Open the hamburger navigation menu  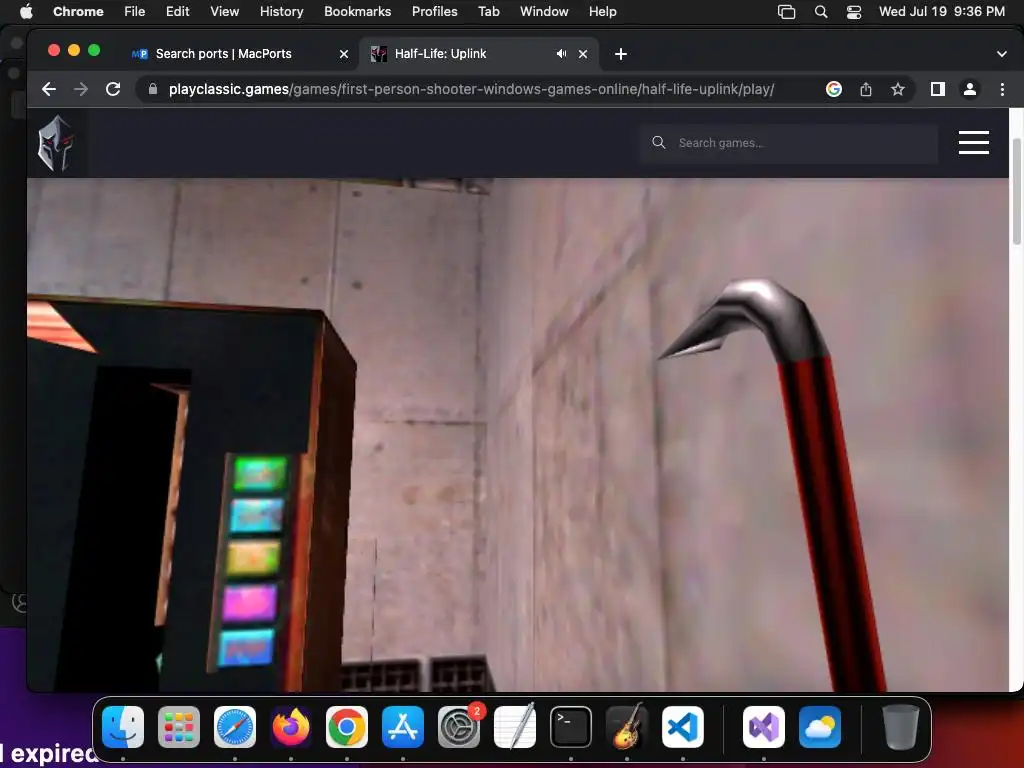(x=974, y=142)
